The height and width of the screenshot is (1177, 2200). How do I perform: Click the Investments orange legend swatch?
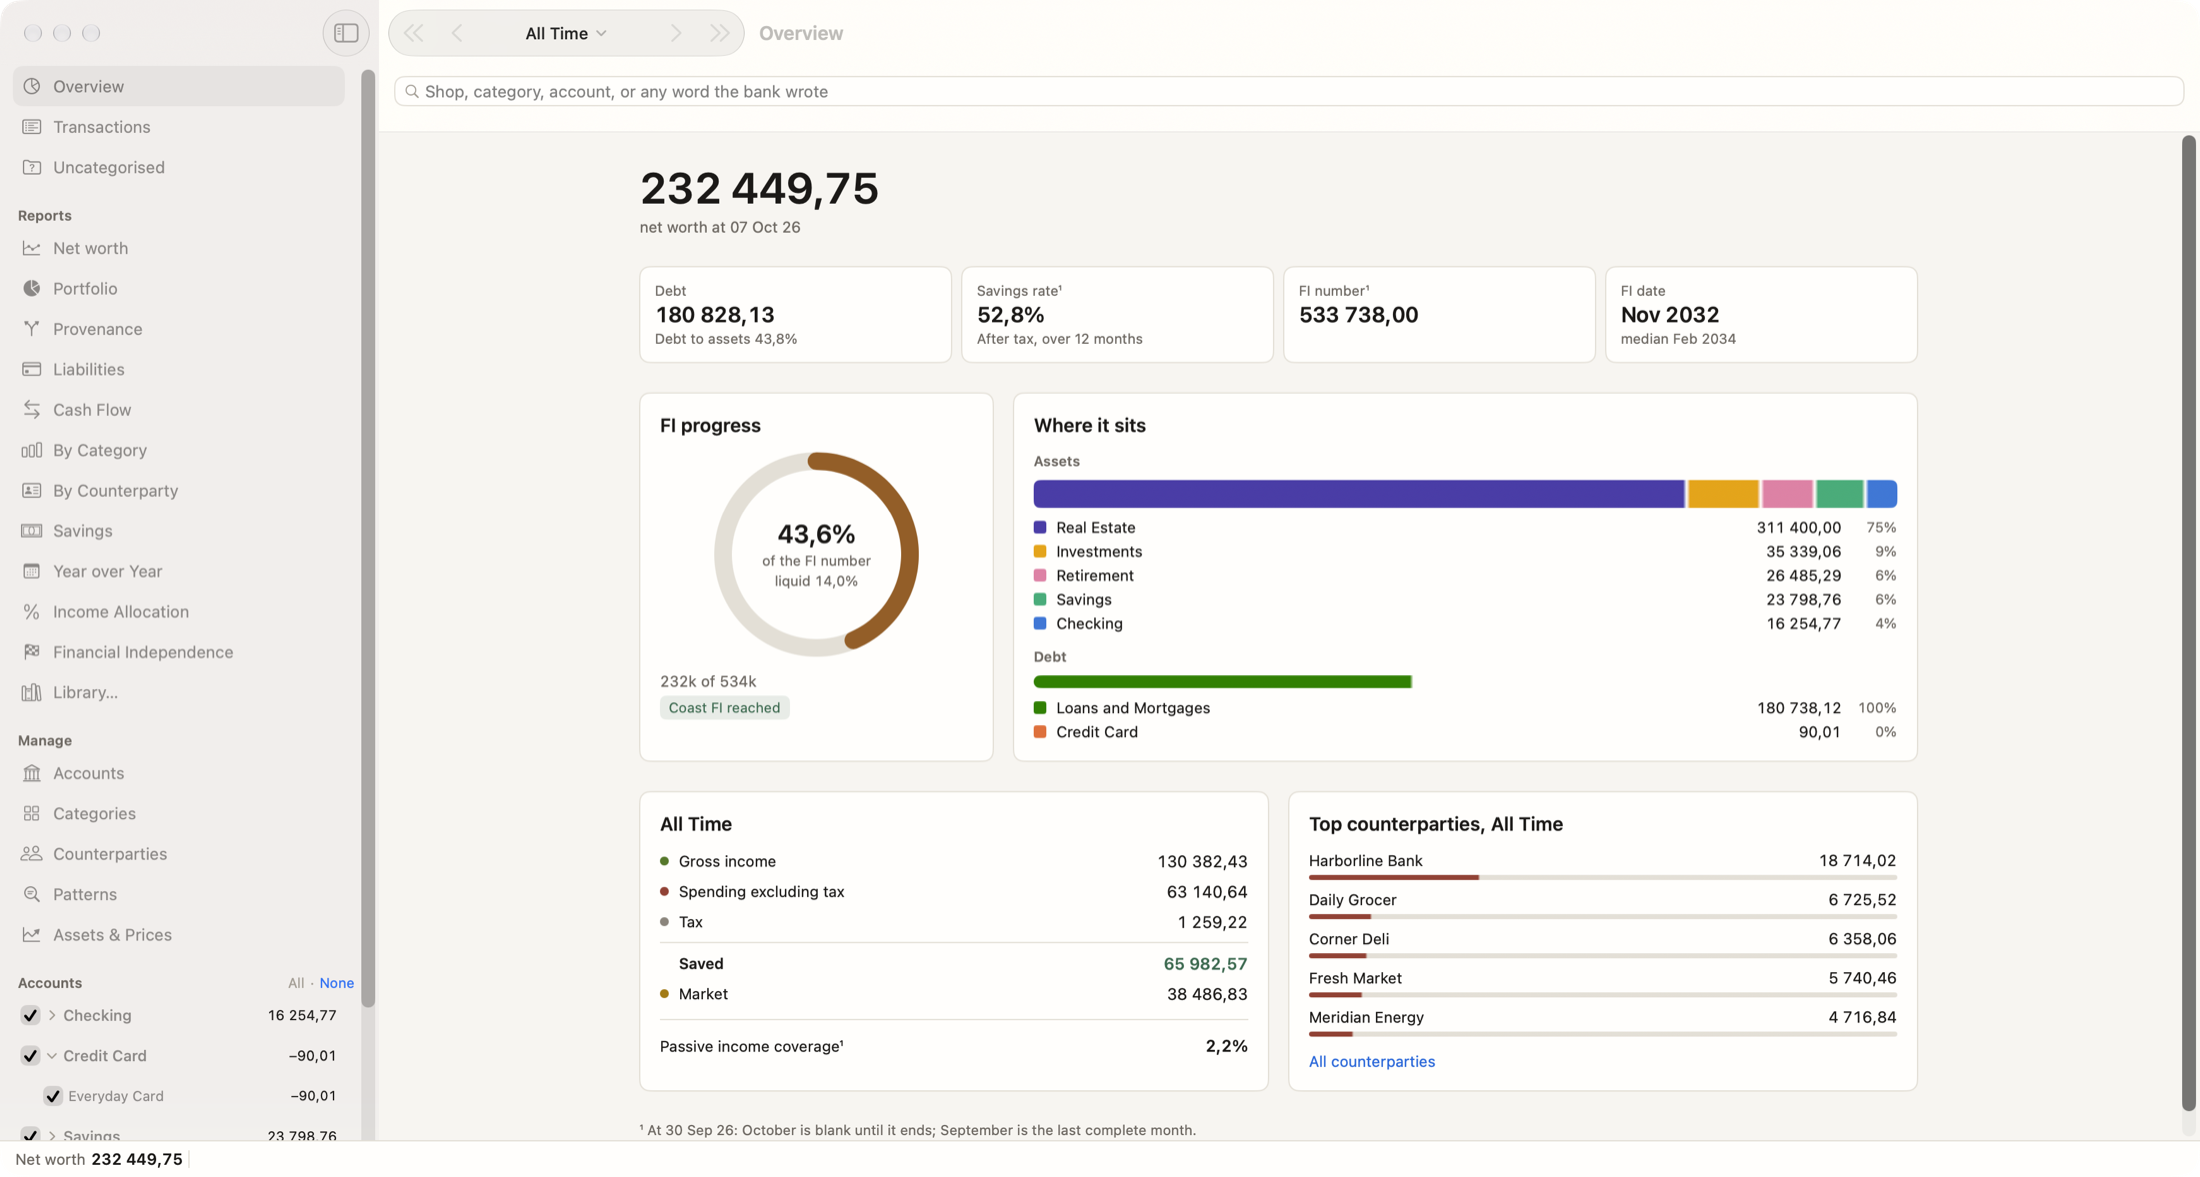[1040, 551]
